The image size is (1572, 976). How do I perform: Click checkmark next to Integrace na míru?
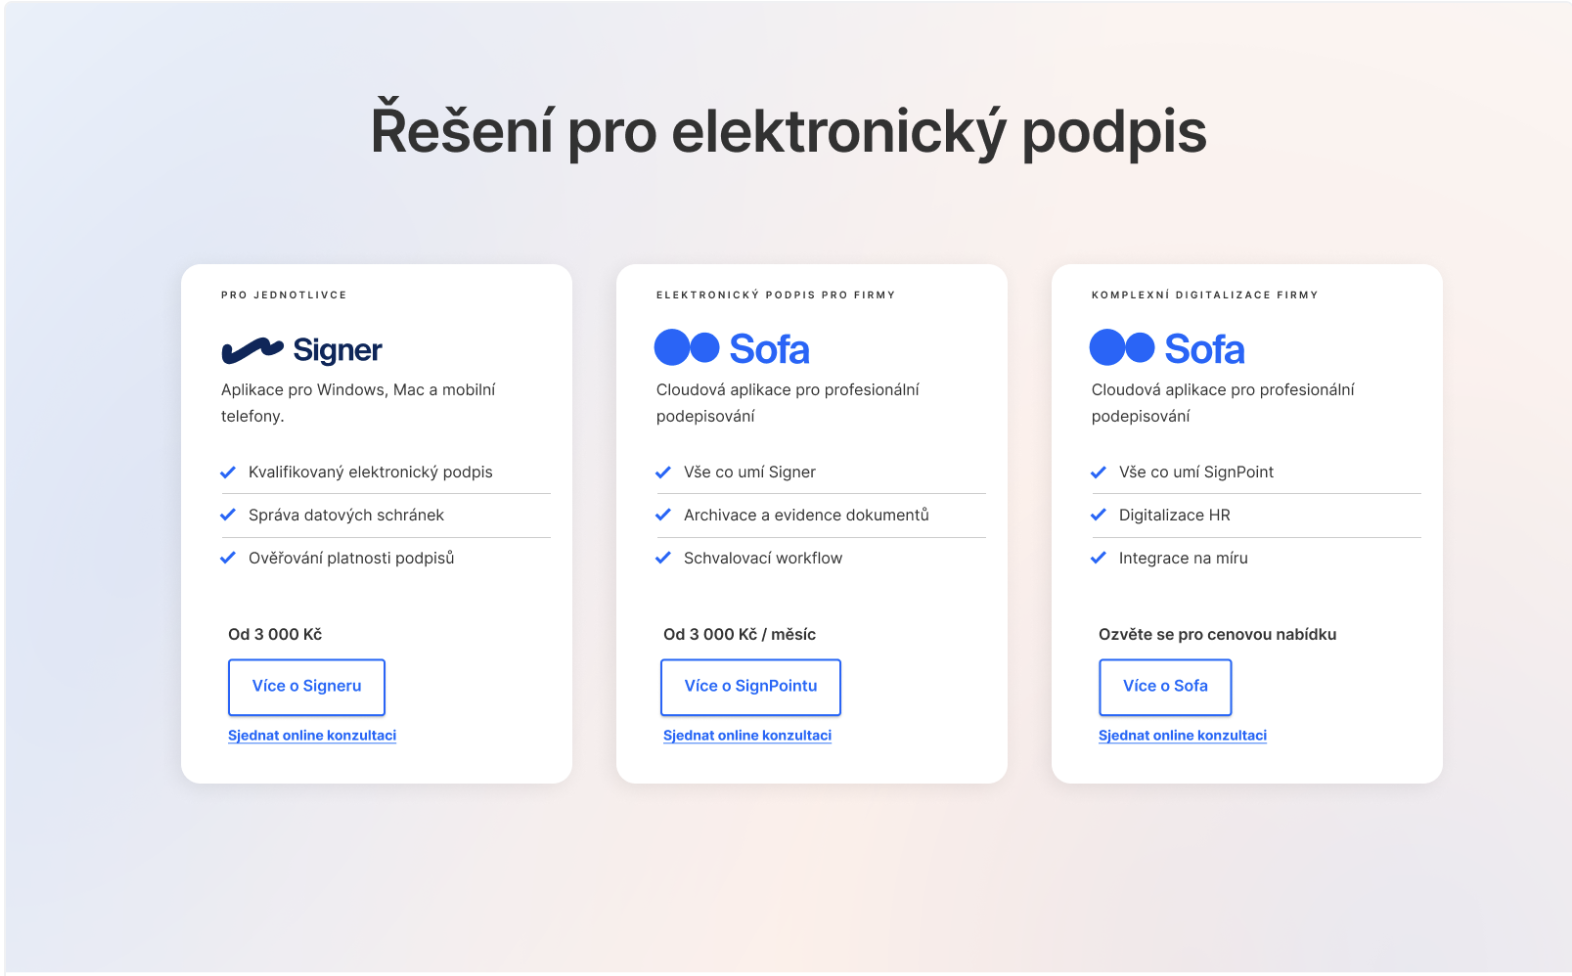pyautogui.click(x=1098, y=558)
